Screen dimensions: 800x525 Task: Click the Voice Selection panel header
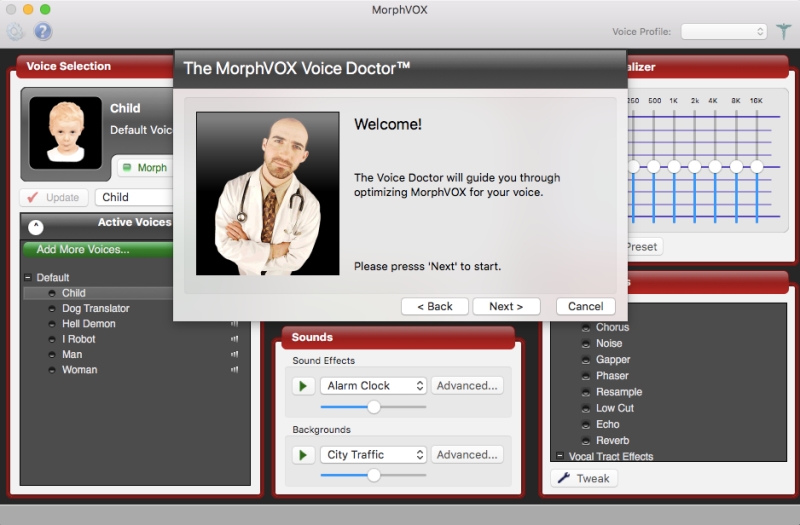95,66
